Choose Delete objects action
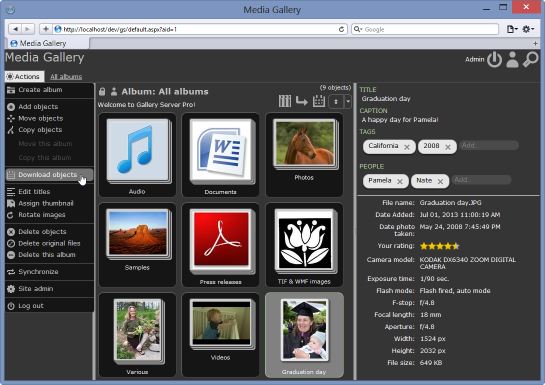545x385 pixels. tap(49, 232)
